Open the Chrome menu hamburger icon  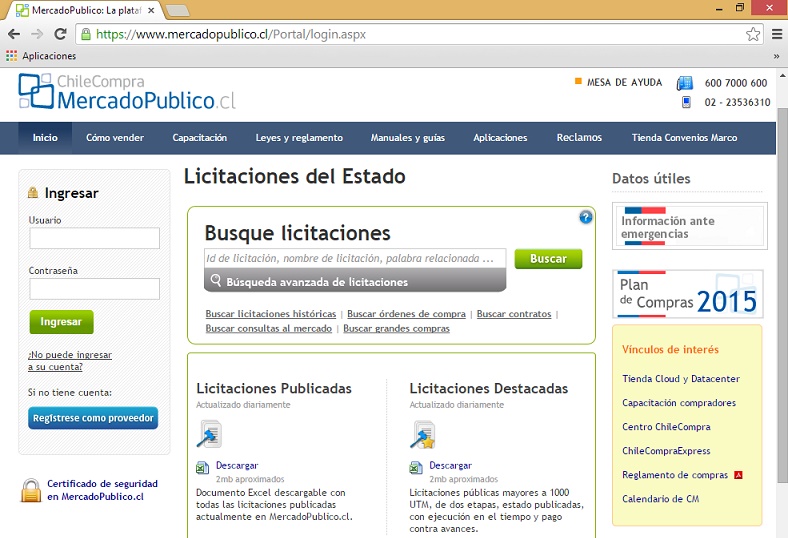click(x=777, y=34)
